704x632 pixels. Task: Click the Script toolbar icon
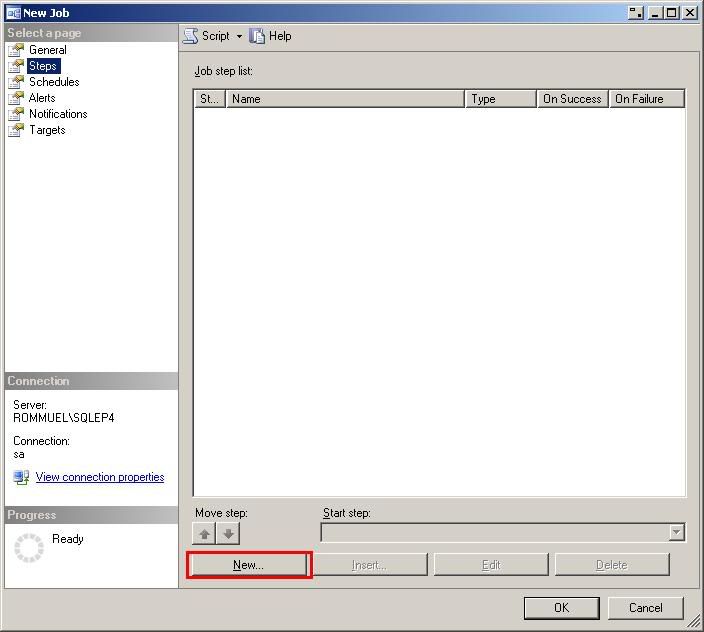pos(190,36)
